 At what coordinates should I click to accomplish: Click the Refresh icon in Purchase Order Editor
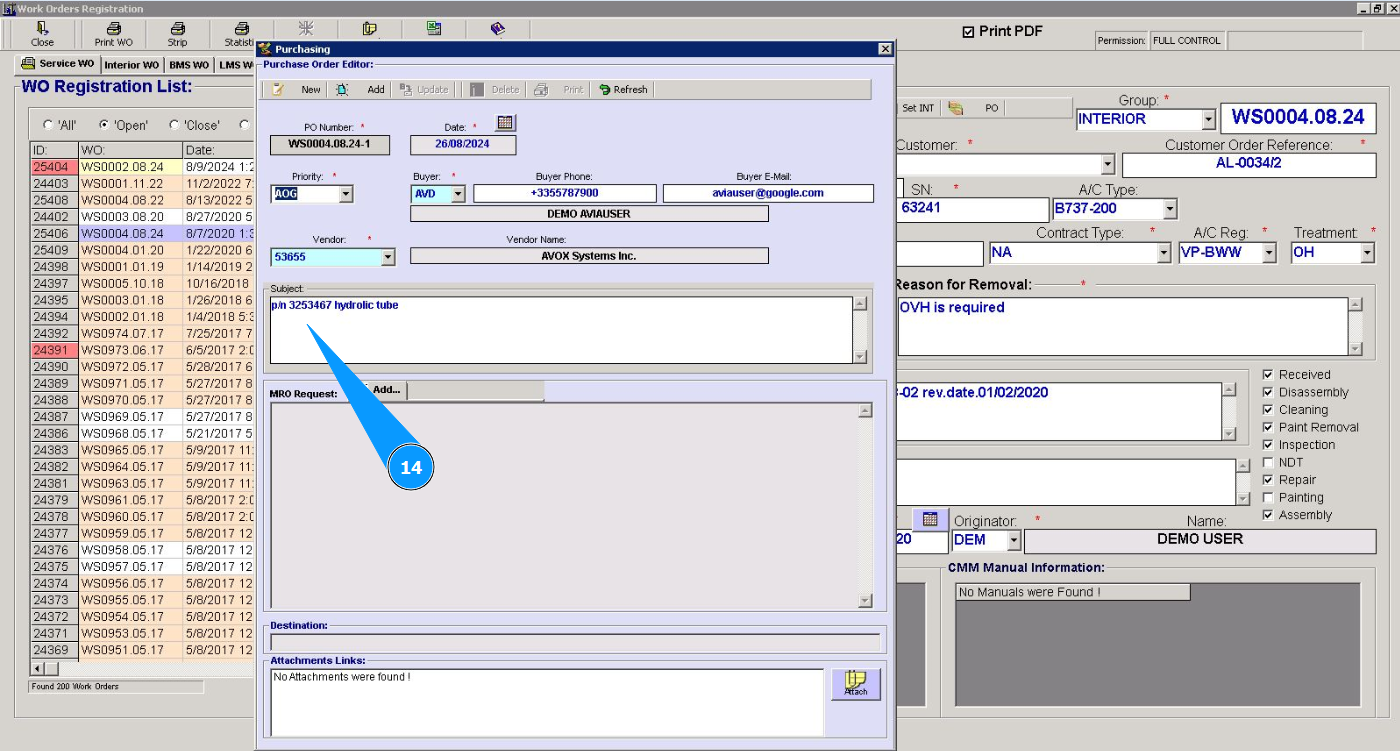pyautogui.click(x=623, y=89)
